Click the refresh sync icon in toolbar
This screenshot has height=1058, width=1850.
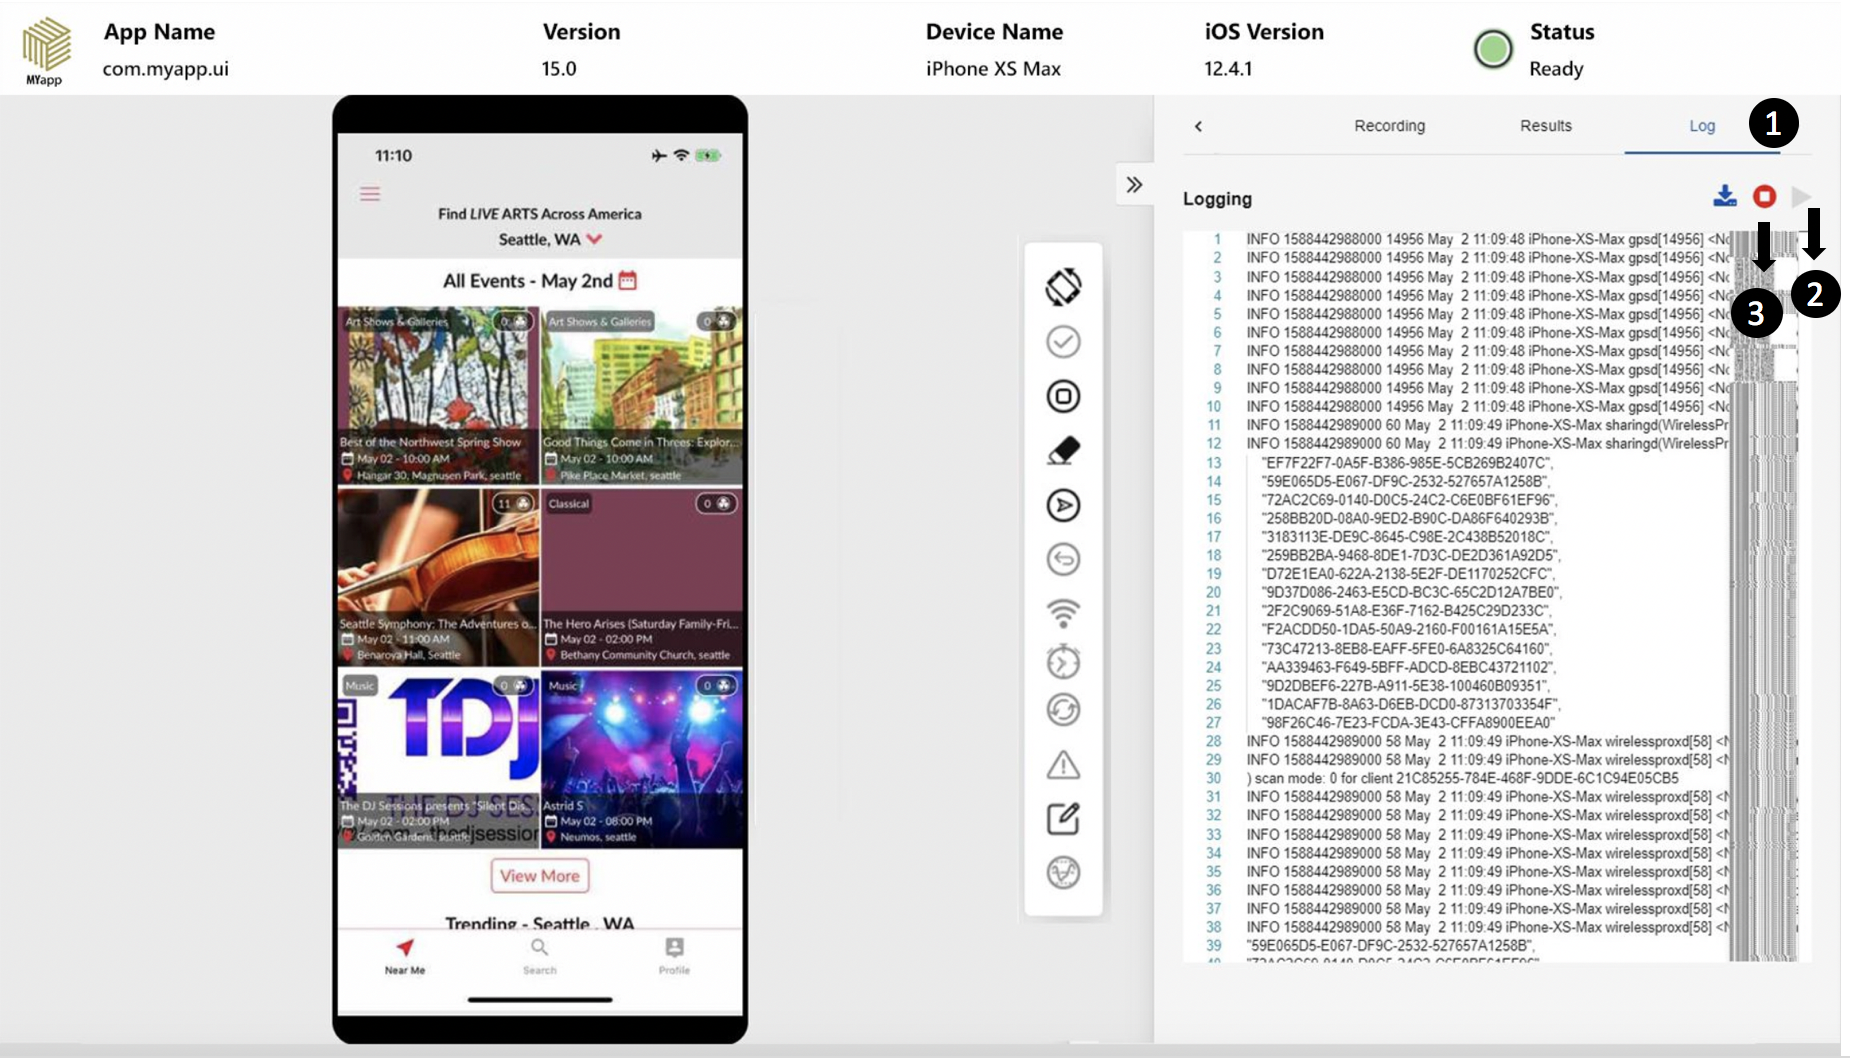[1063, 710]
